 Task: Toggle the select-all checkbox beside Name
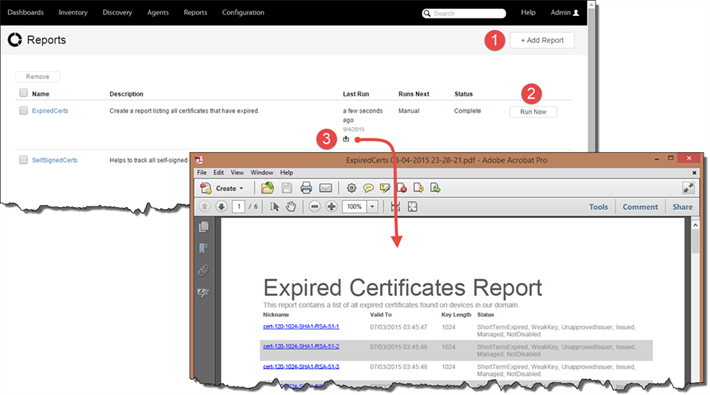[23, 93]
